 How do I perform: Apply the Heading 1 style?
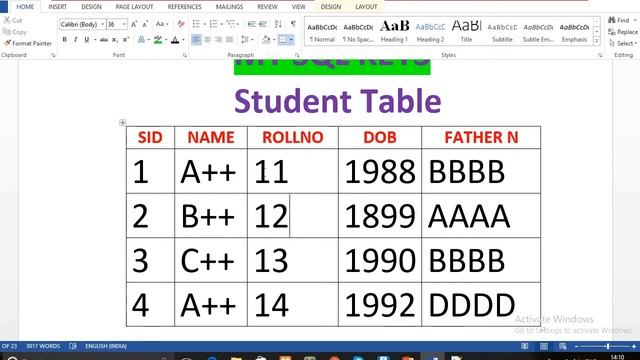coord(394,31)
